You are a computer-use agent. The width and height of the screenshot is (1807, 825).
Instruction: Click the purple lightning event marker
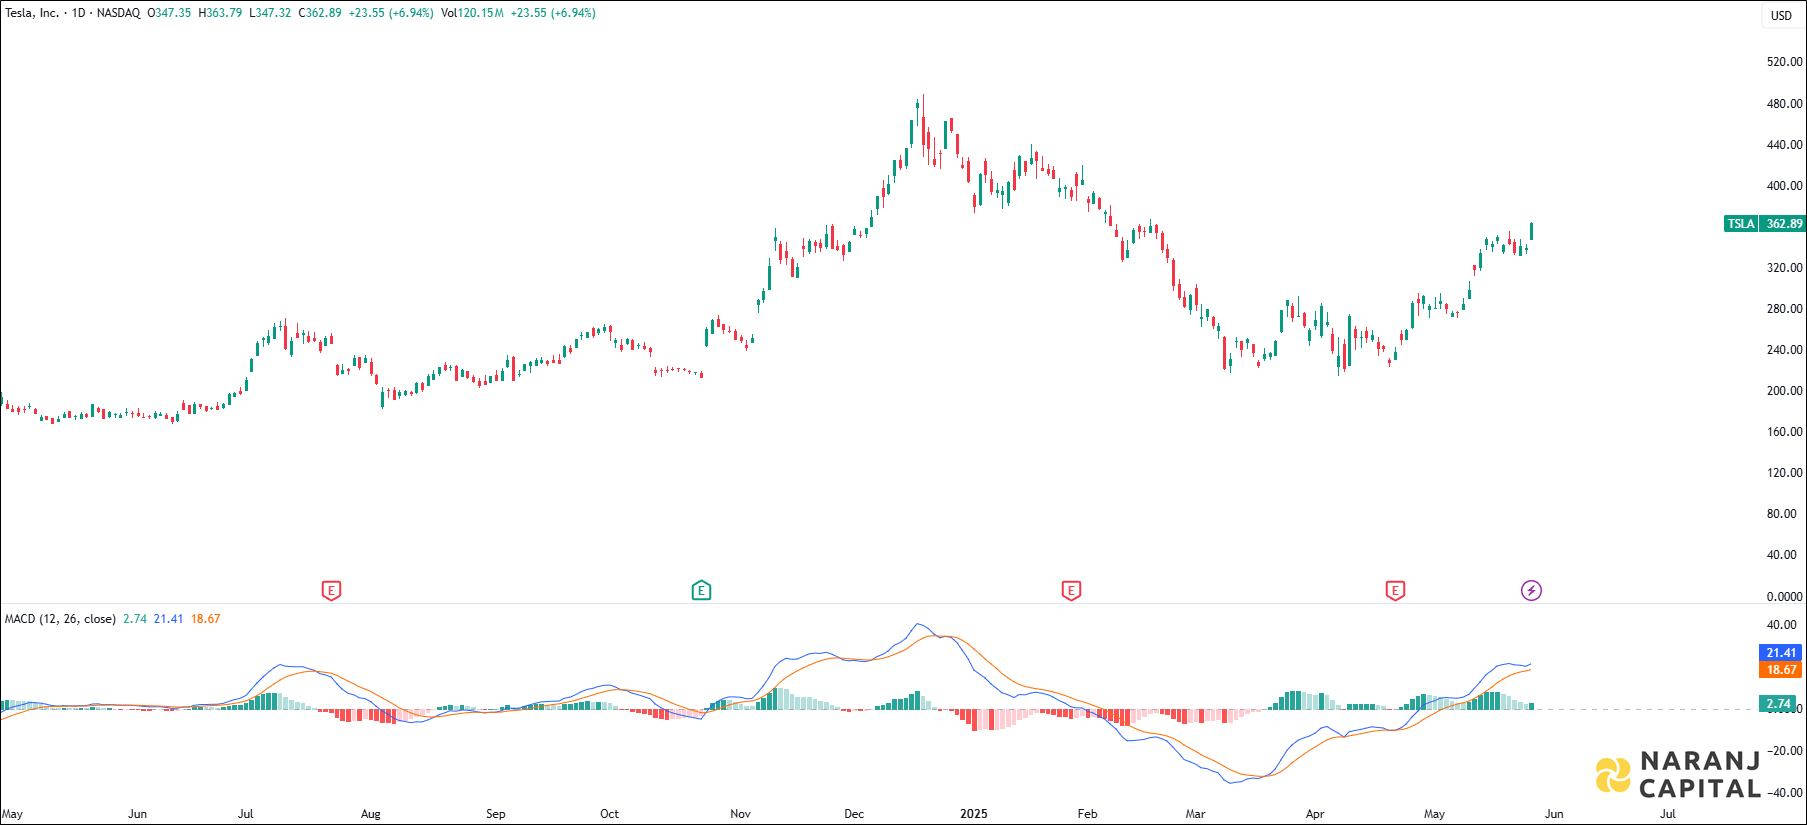click(x=1531, y=591)
